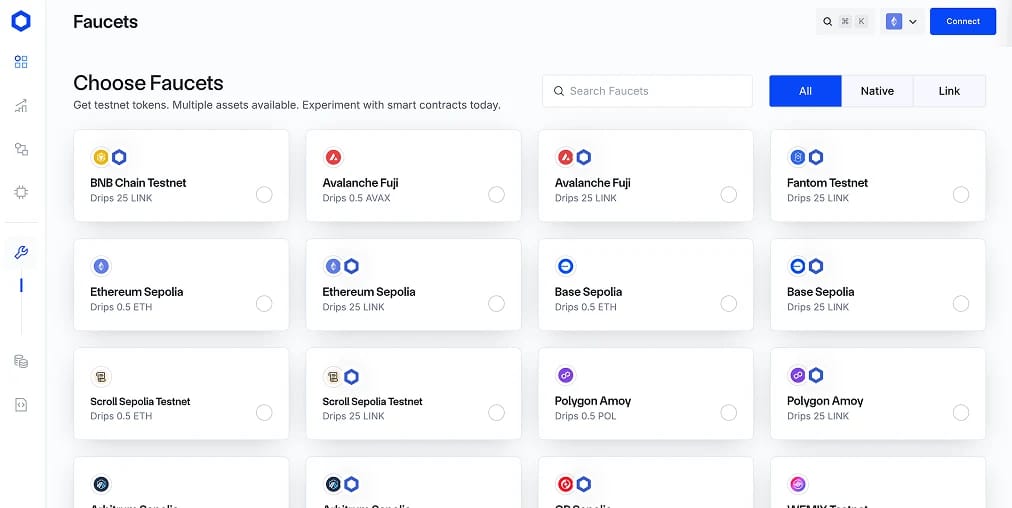Viewport: 1012px width, 508px height.
Task: Expand the Ethereum network dropdown
Action: point(902,21)
